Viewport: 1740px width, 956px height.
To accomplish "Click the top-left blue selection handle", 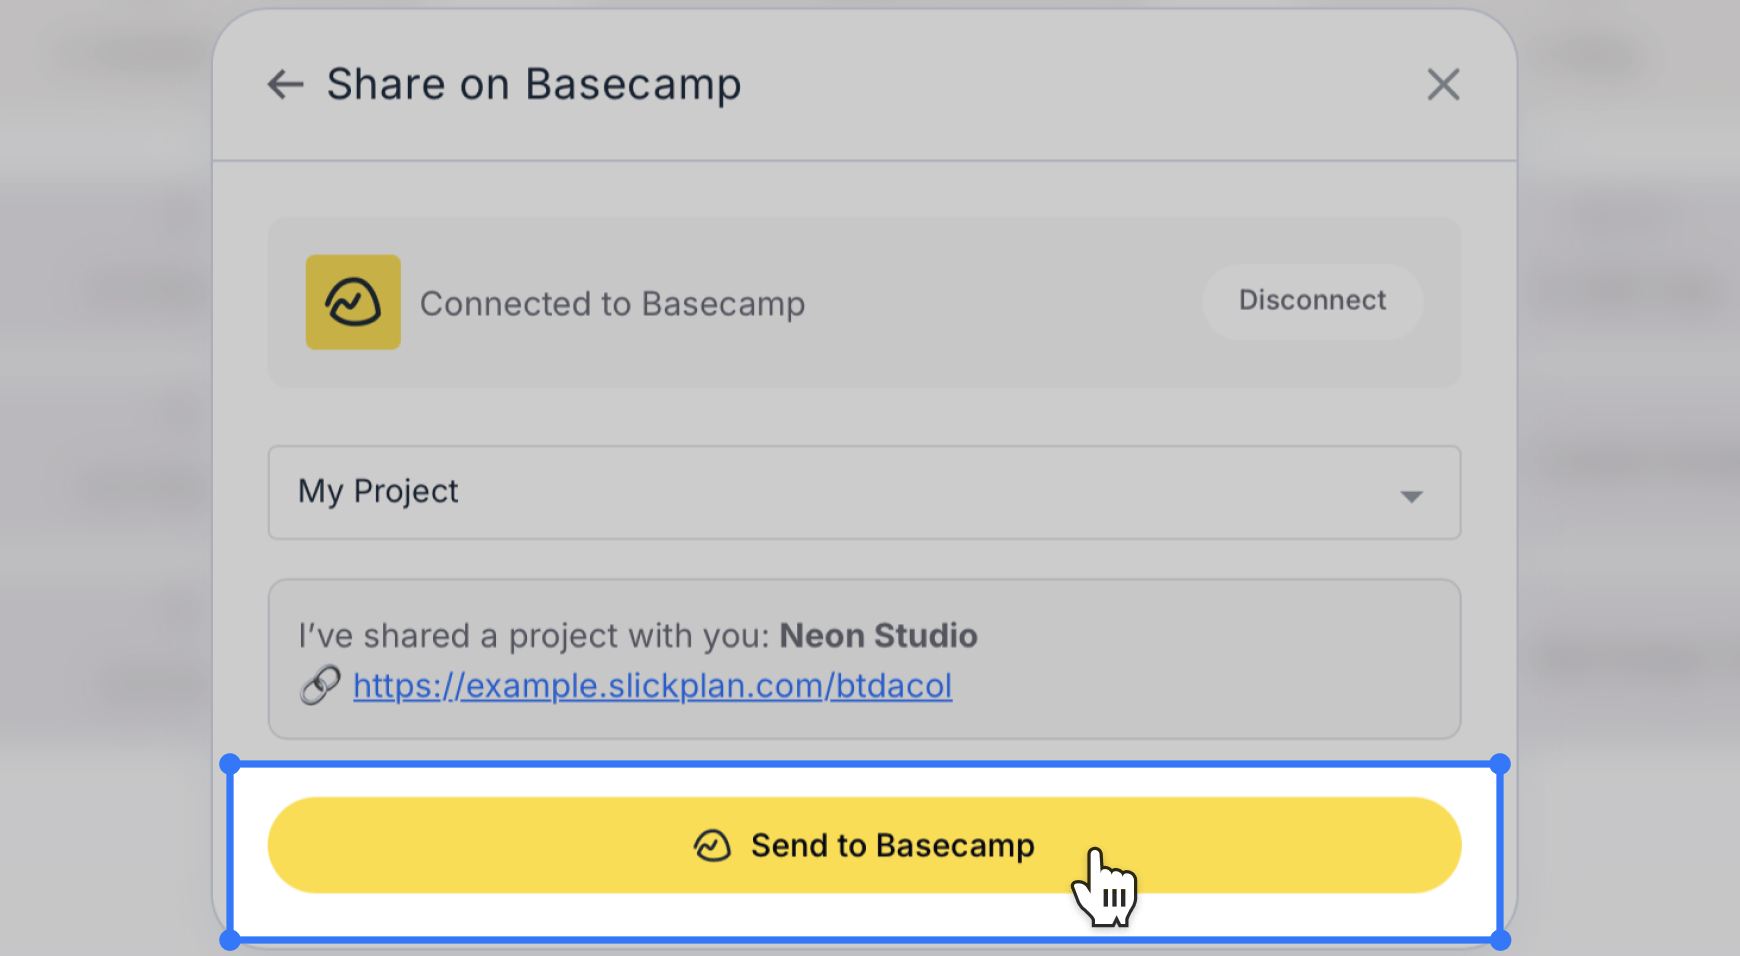I will pyautogui.click(x=231, y=764).
